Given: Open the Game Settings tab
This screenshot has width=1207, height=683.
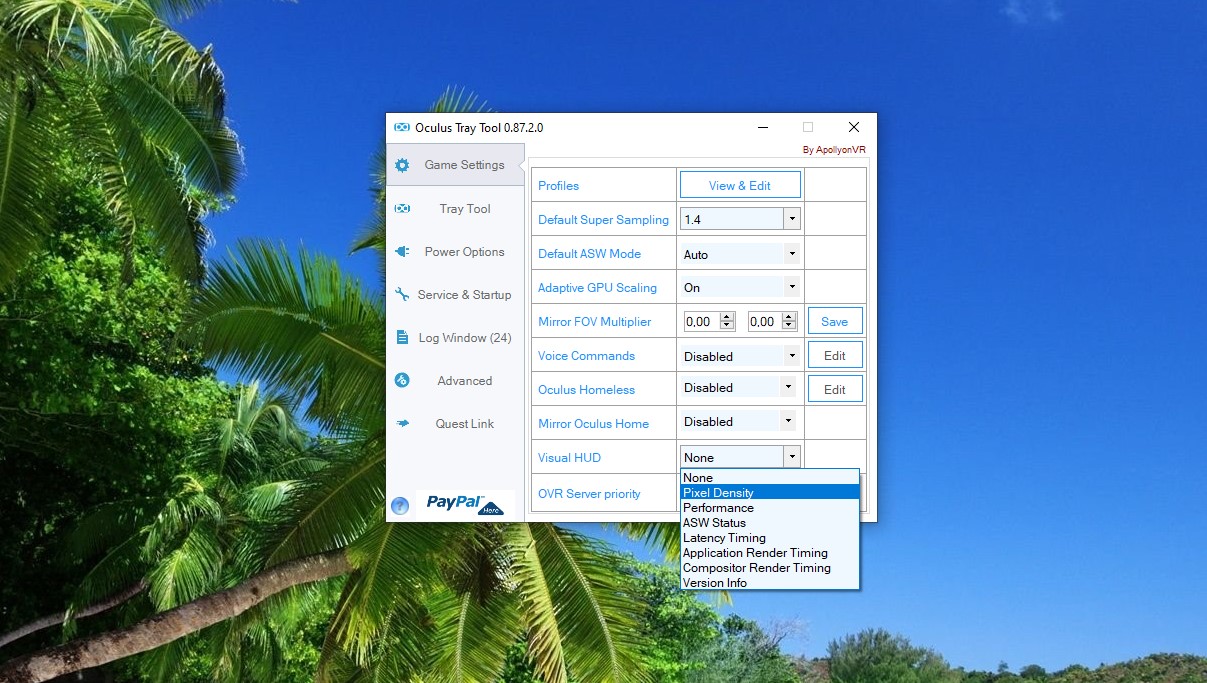Looking at the screenshot, I should [x=455, y=165].
